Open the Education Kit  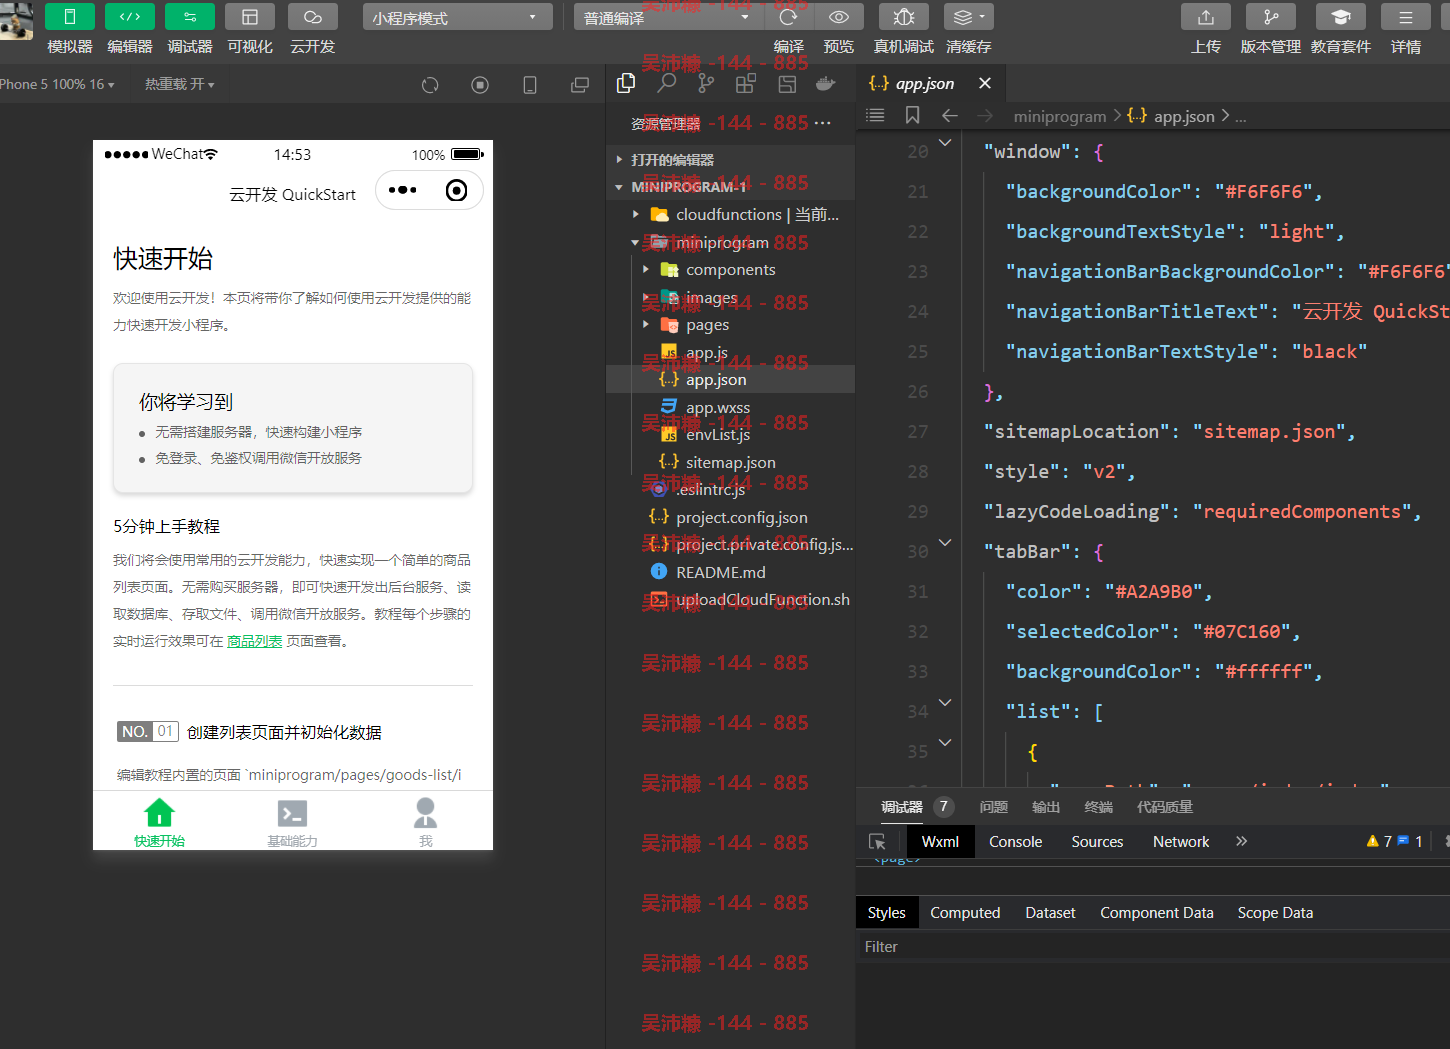[1341, 17]
